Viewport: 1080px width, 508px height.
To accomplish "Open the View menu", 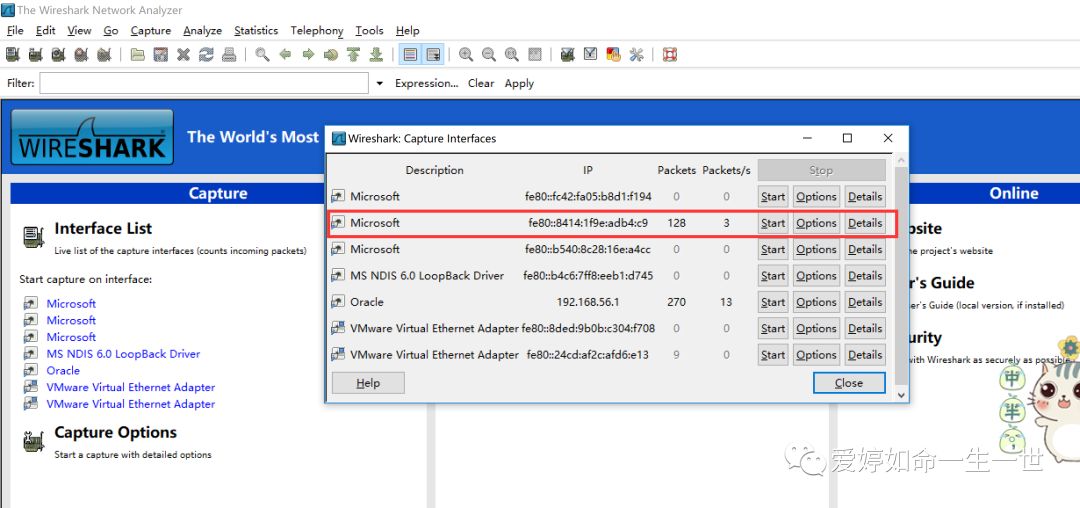I will pos(79,30).
